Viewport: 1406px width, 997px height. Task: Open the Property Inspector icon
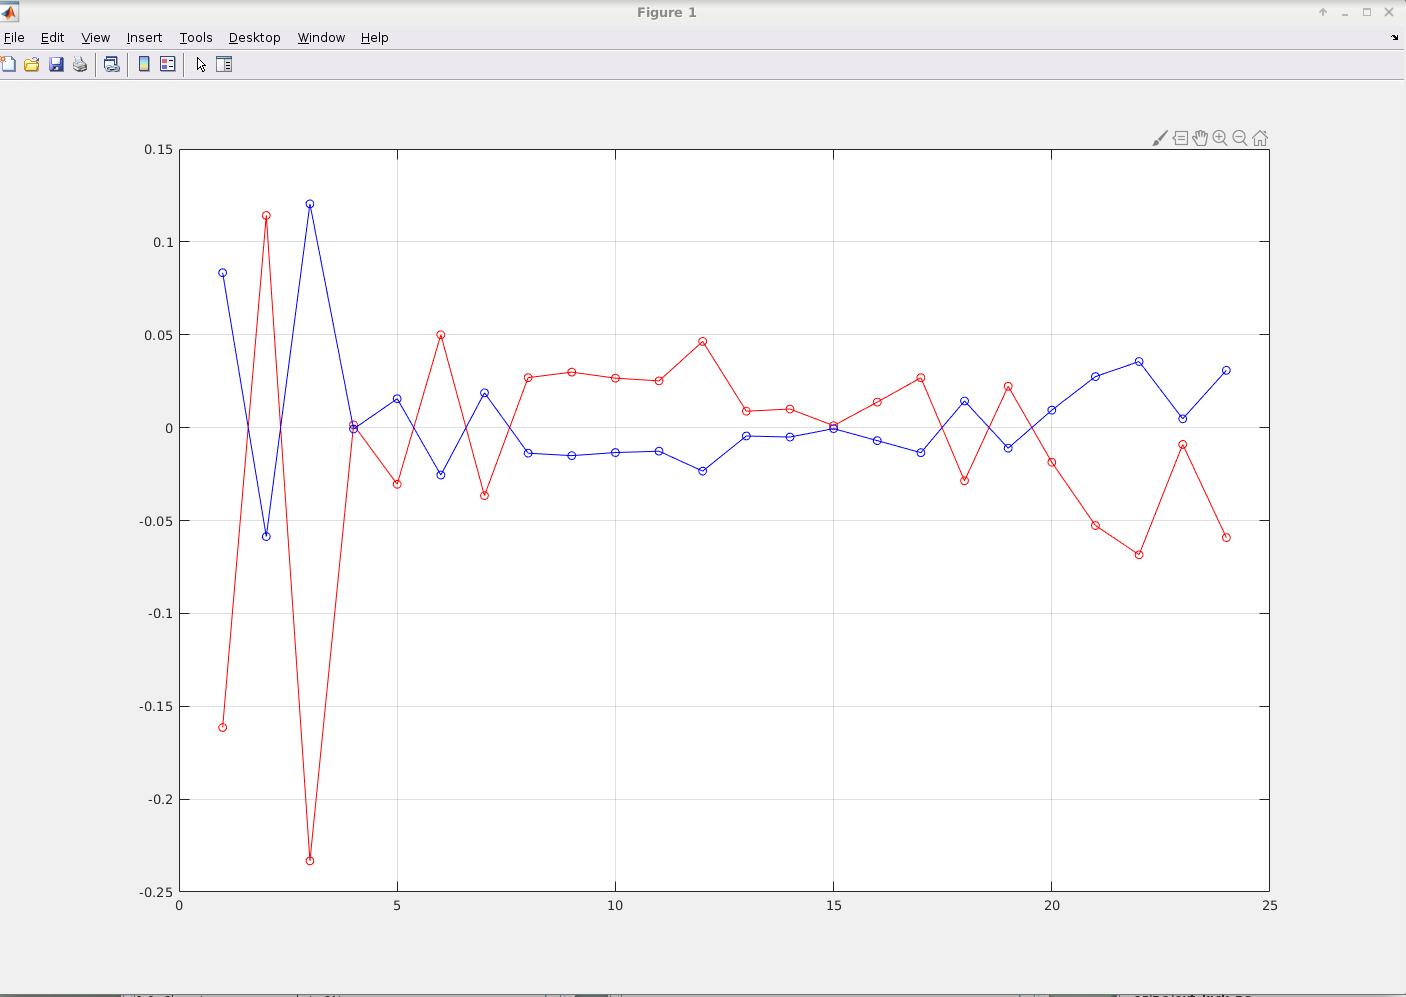pyautogui.click(x=224, y=64)
